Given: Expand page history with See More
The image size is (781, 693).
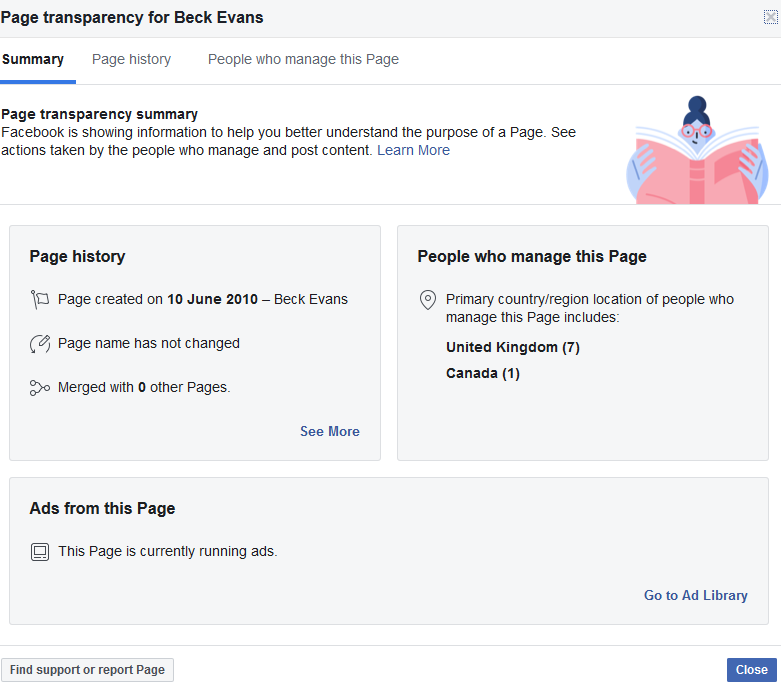Looking at the screenshot, I should pyautogui.click(x=330, y=431).
